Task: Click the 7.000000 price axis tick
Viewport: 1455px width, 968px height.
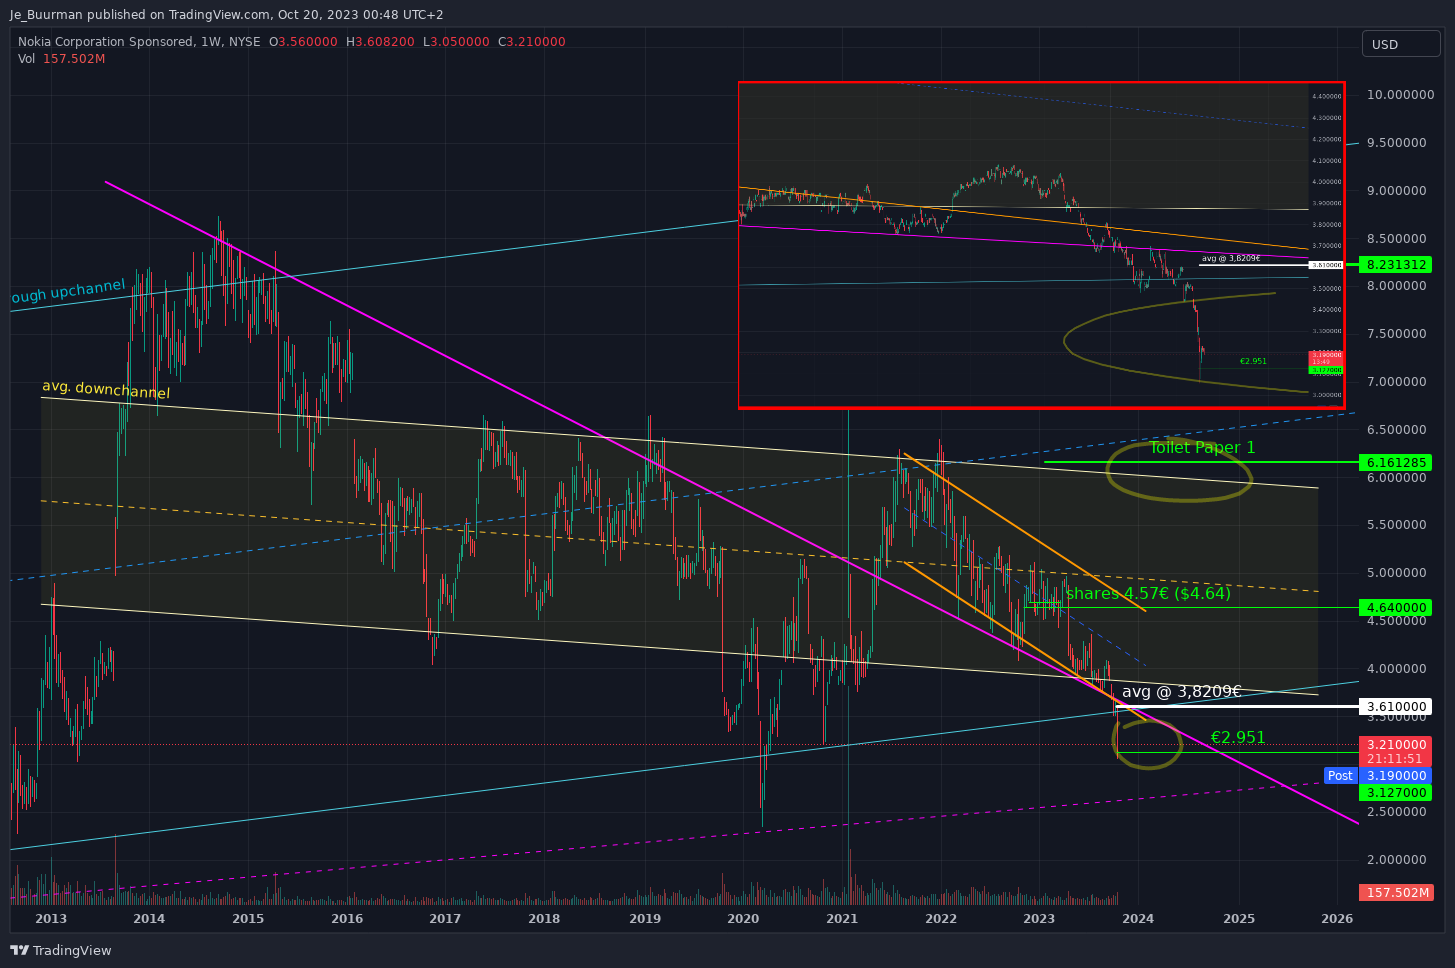Action: click(1396, 381)
